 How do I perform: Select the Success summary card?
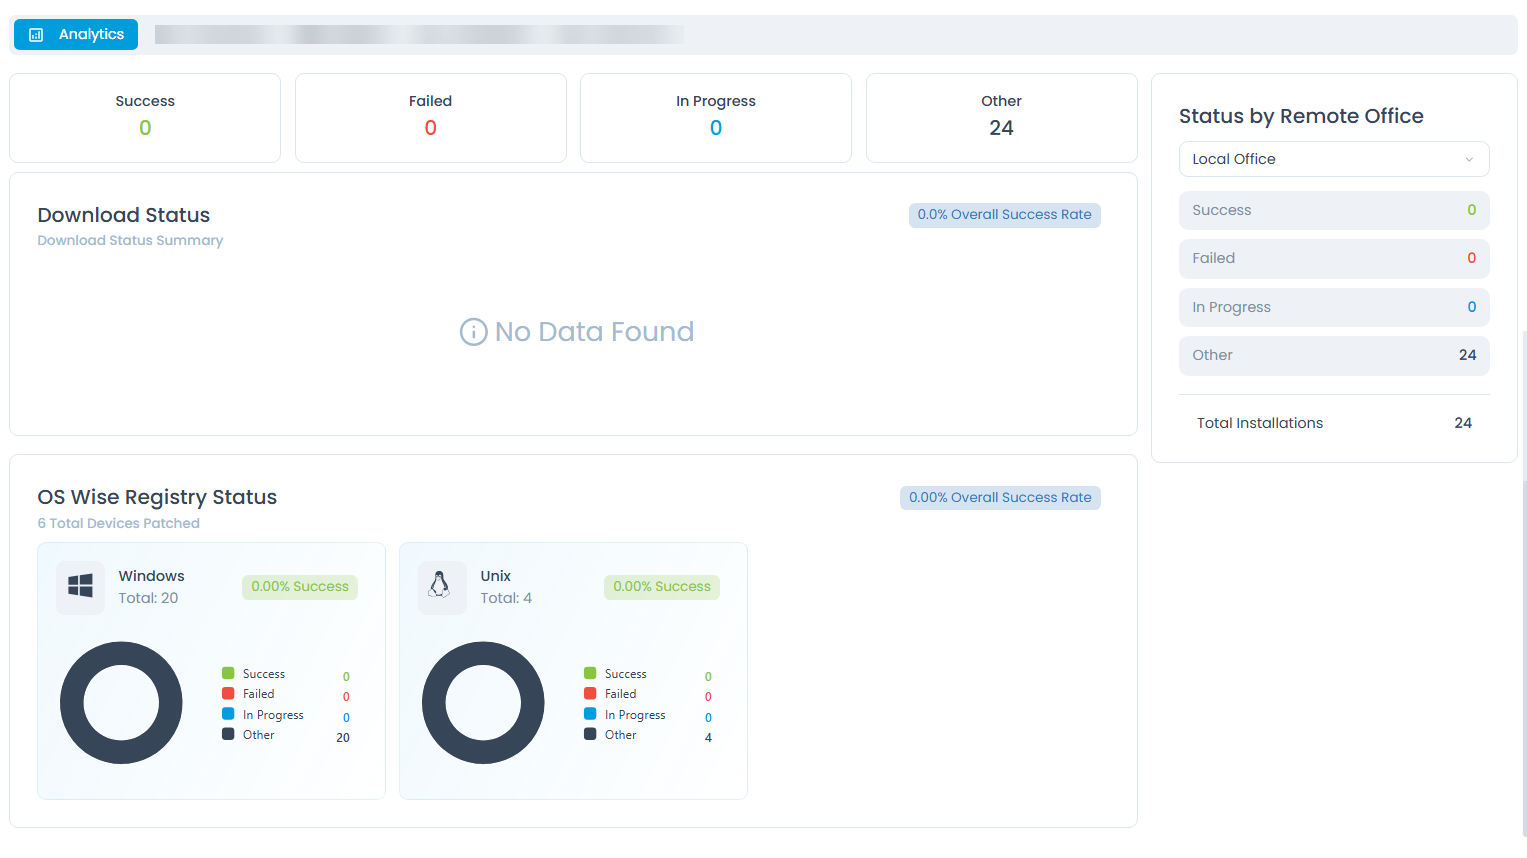(x=145, y=118)
